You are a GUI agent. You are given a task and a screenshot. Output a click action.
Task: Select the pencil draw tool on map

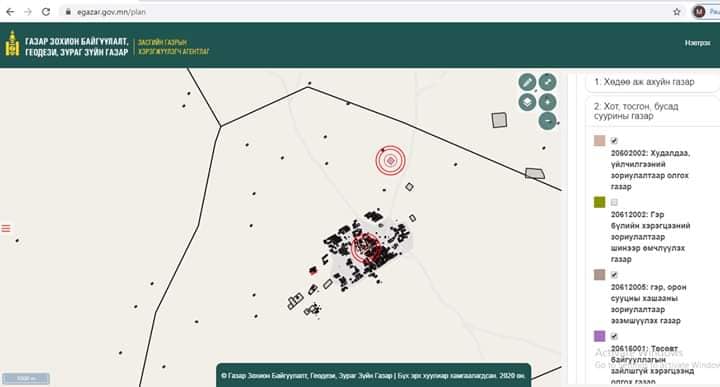pyautogui.click(x=527, y=82)
